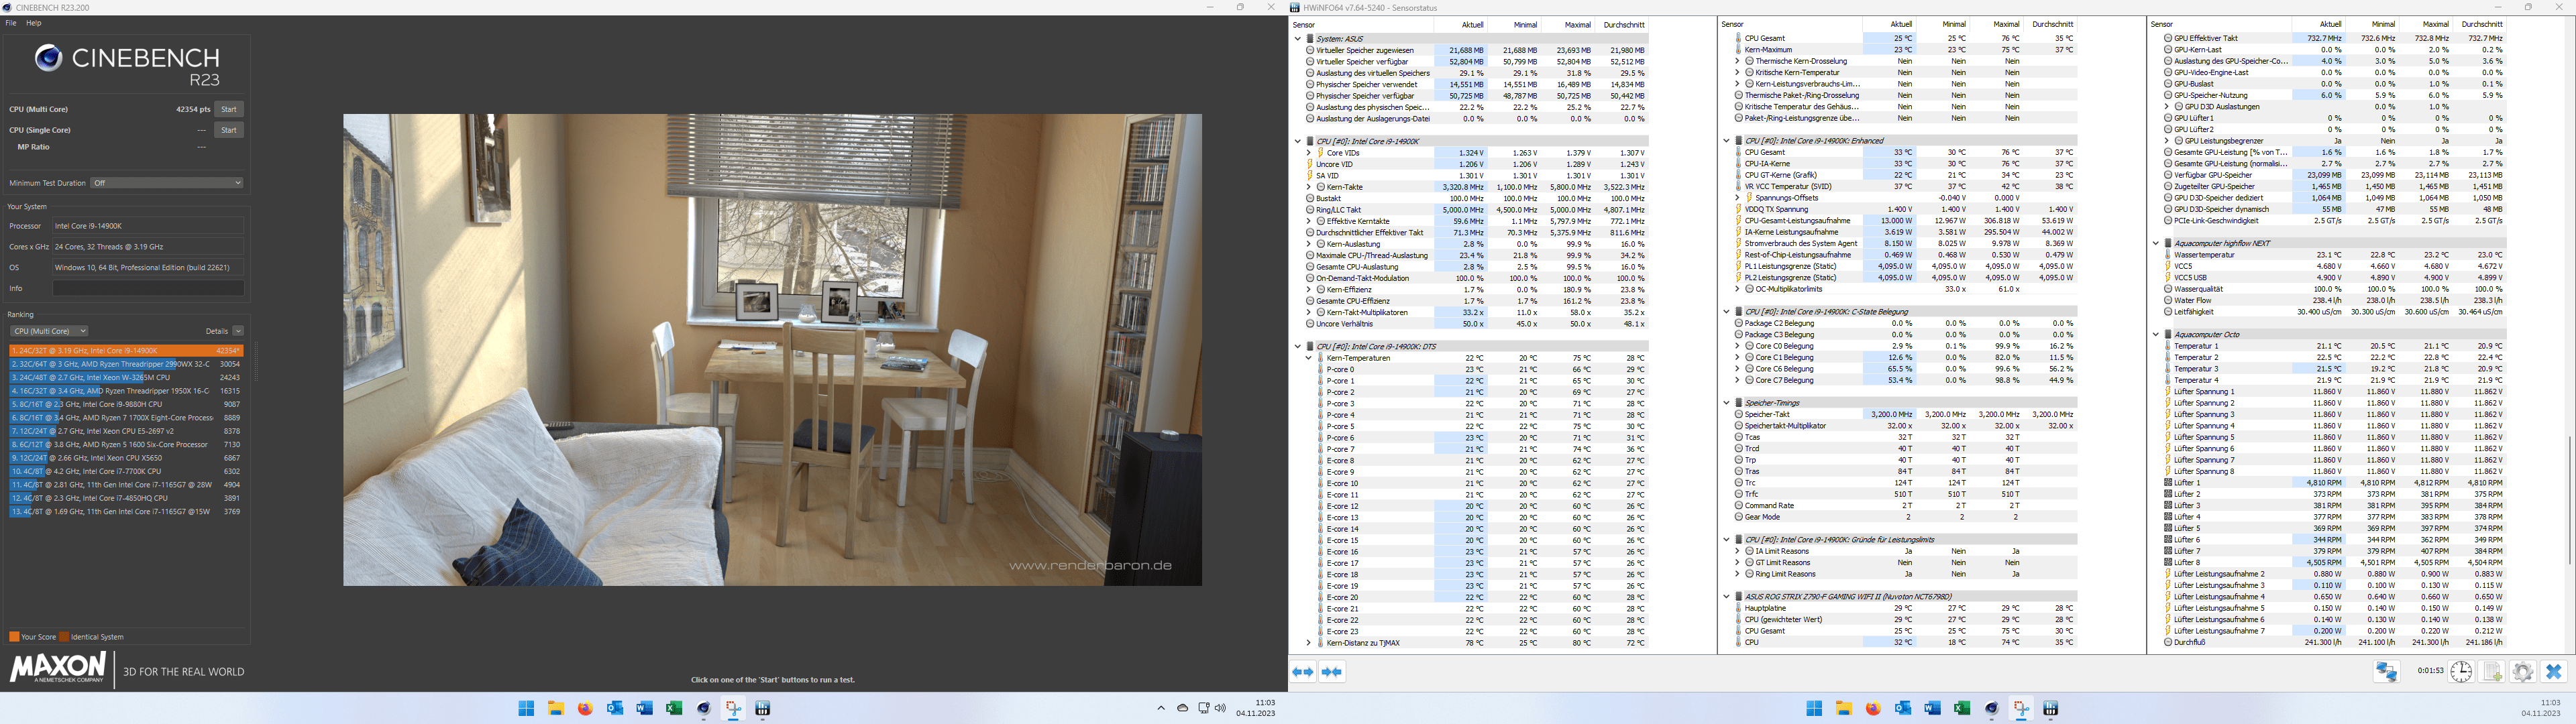2576x724 pixels.
Task: Start the CPU Multi Core test
Action: (x=228, y=109)
